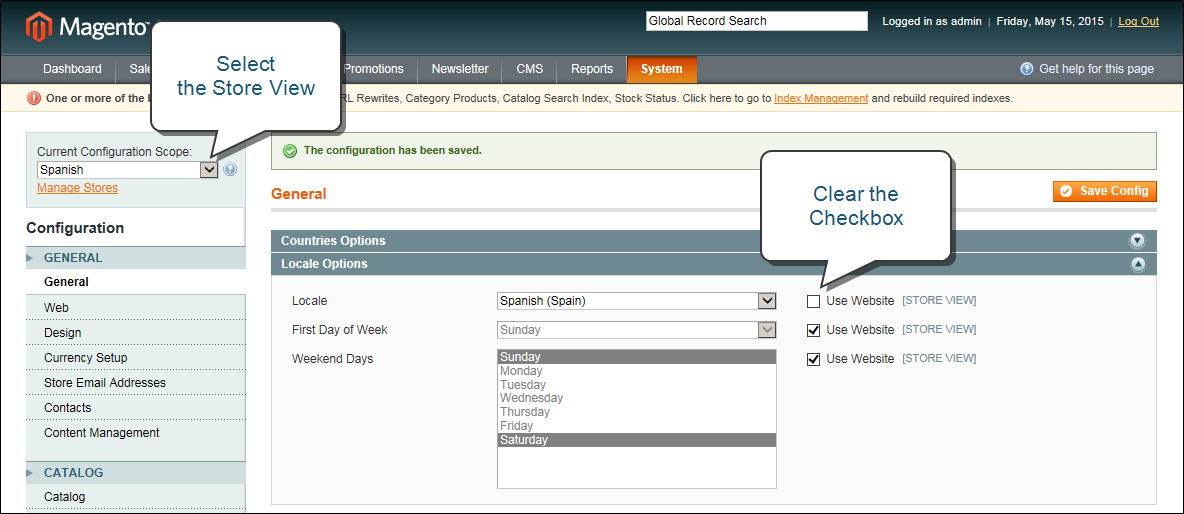This screenshot has width=1184, height=514.
Task: Open the Promotions menu
Action: coord(373,69)
